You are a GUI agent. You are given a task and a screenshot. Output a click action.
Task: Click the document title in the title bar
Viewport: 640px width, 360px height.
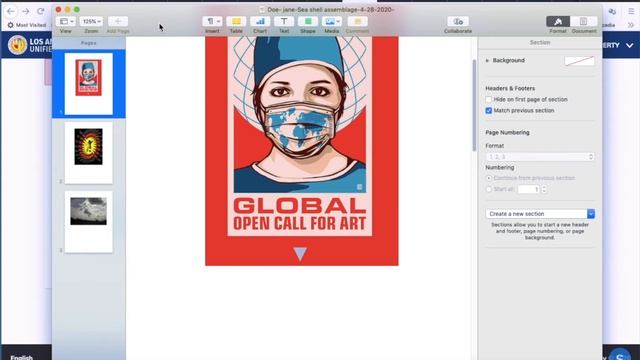(x=331, y=9)
